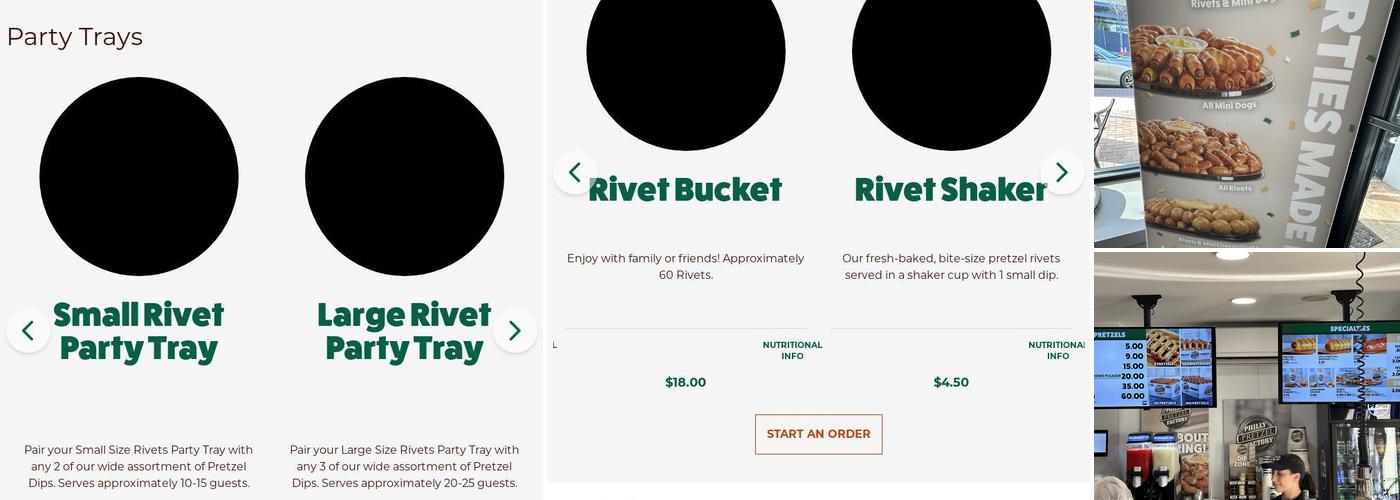1400x500 pixels.
Task: Click the Party Trays section heading
Action: pos(75,37)
